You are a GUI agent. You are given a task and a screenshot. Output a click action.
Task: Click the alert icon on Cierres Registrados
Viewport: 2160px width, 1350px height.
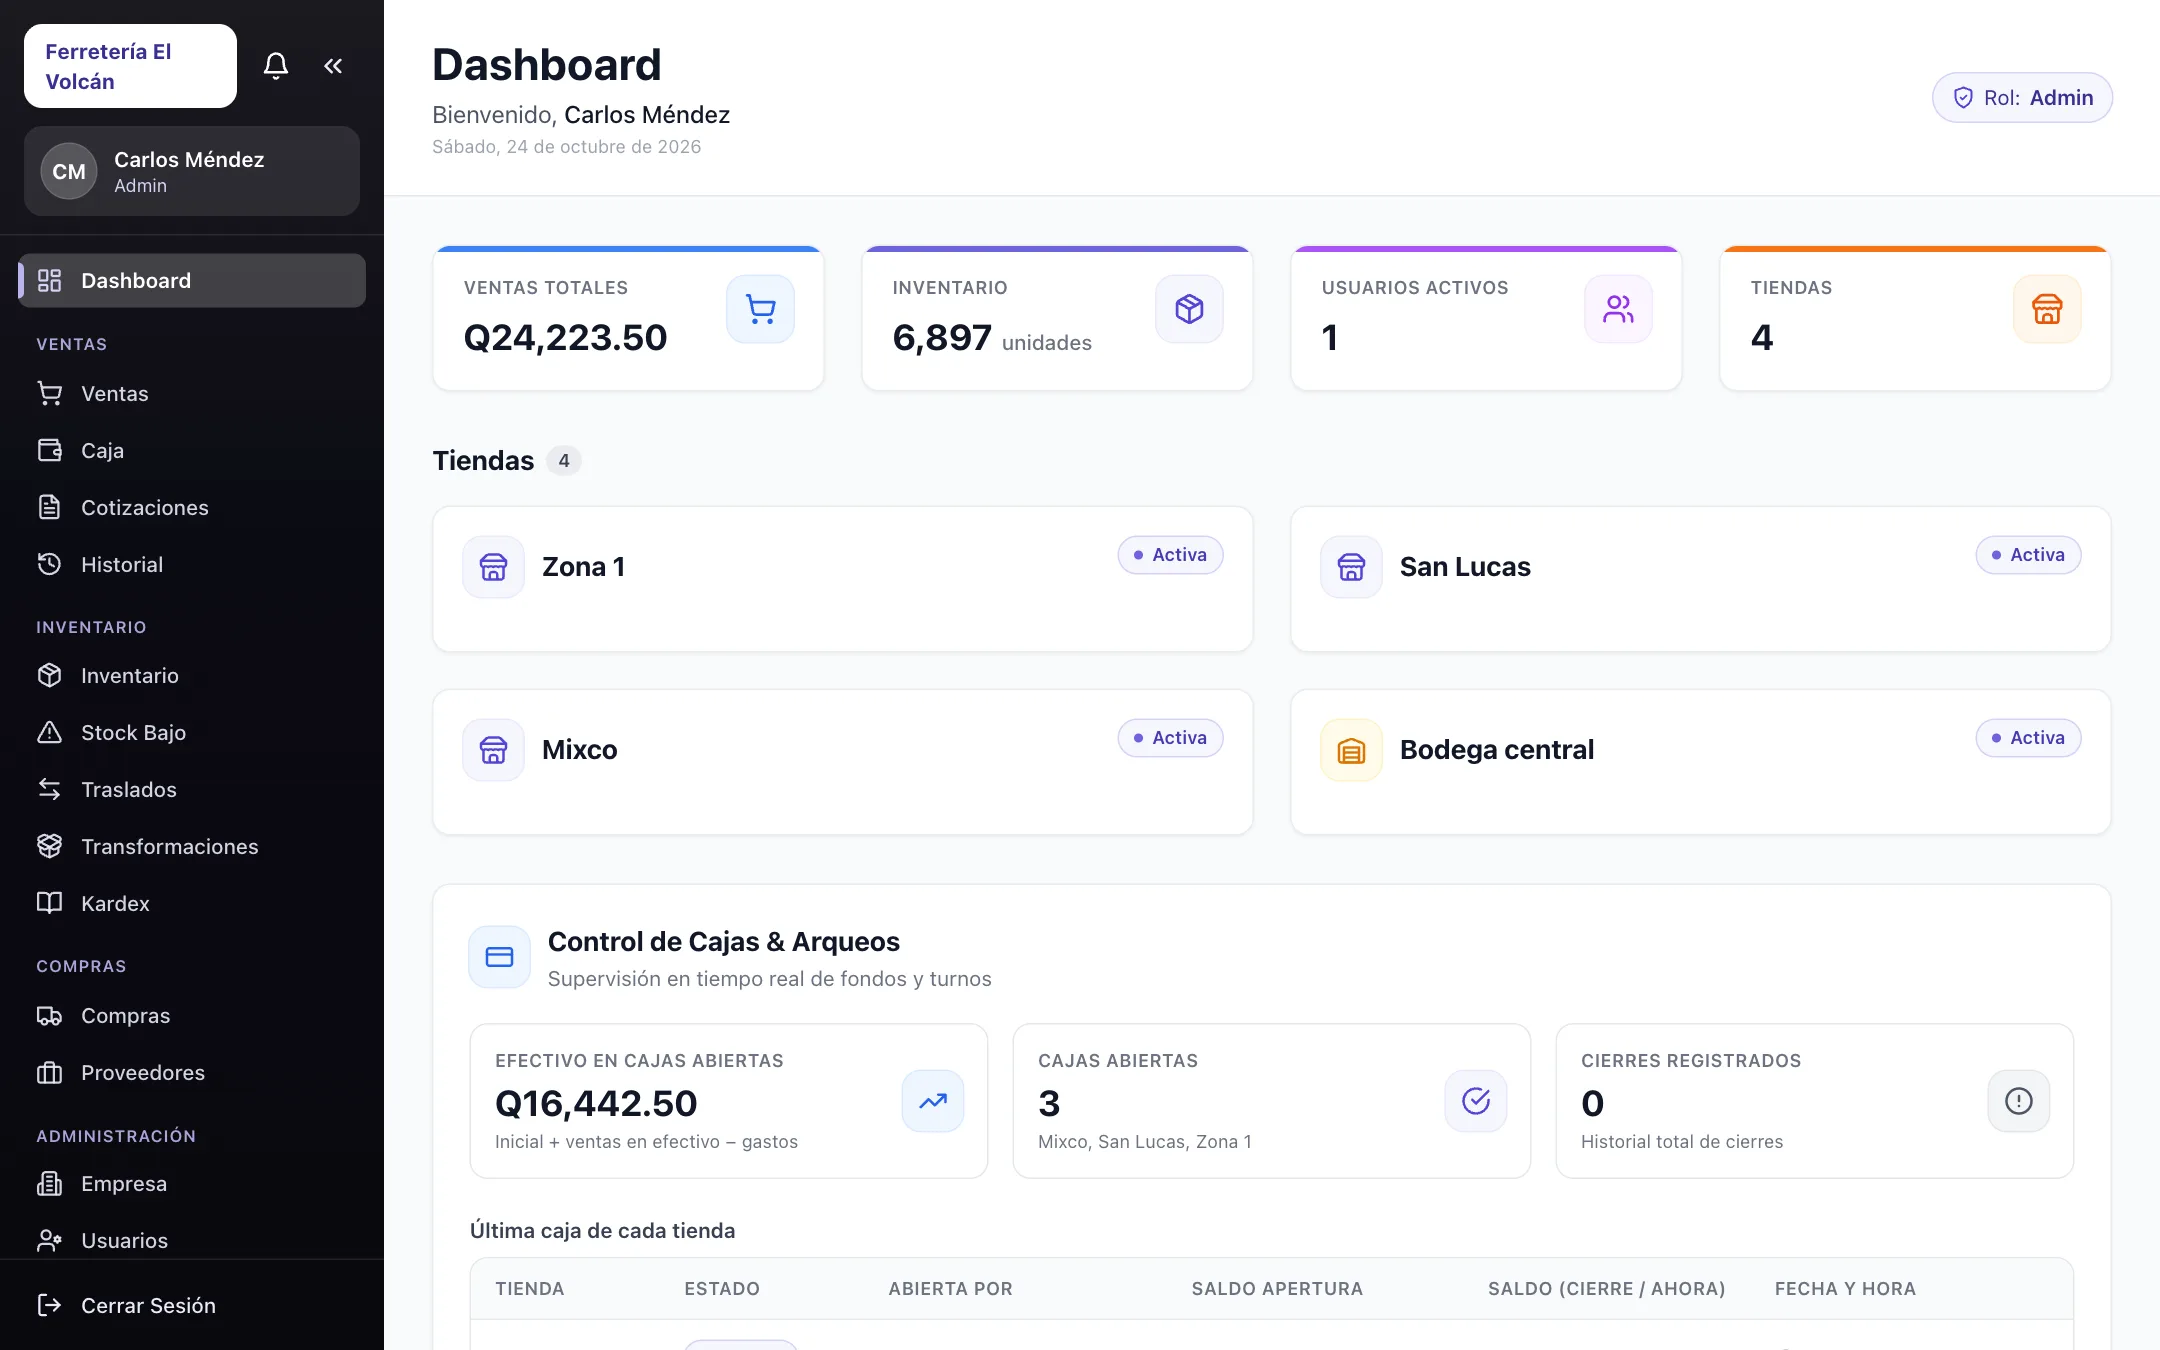(x=2019, y=1101)
